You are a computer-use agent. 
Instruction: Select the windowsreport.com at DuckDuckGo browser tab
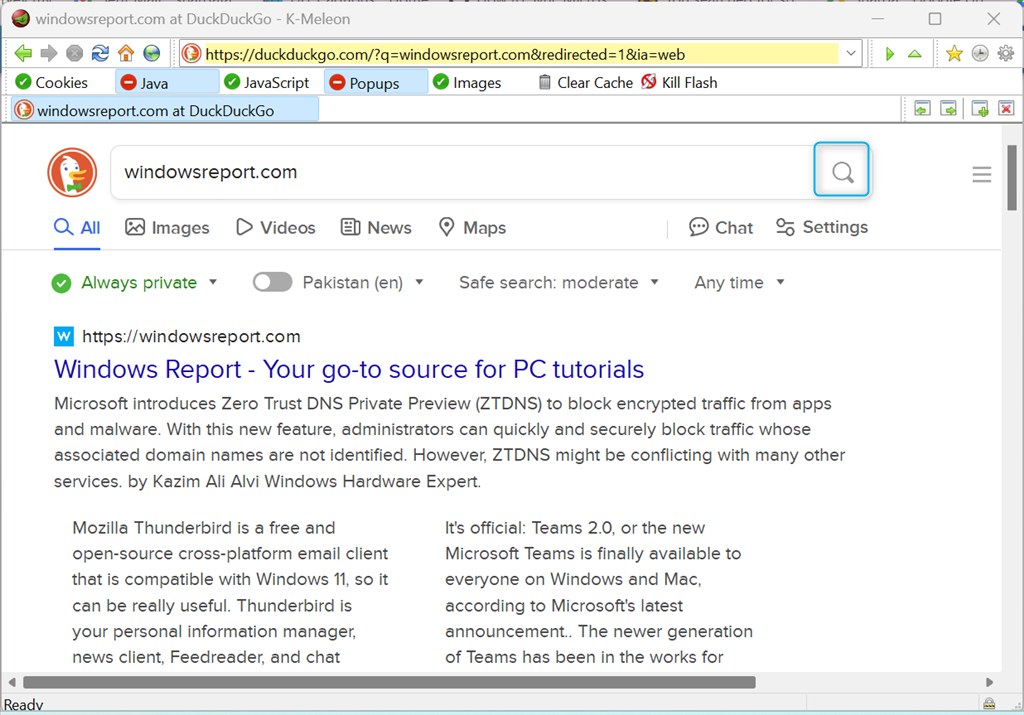click(x=165, y=110)
